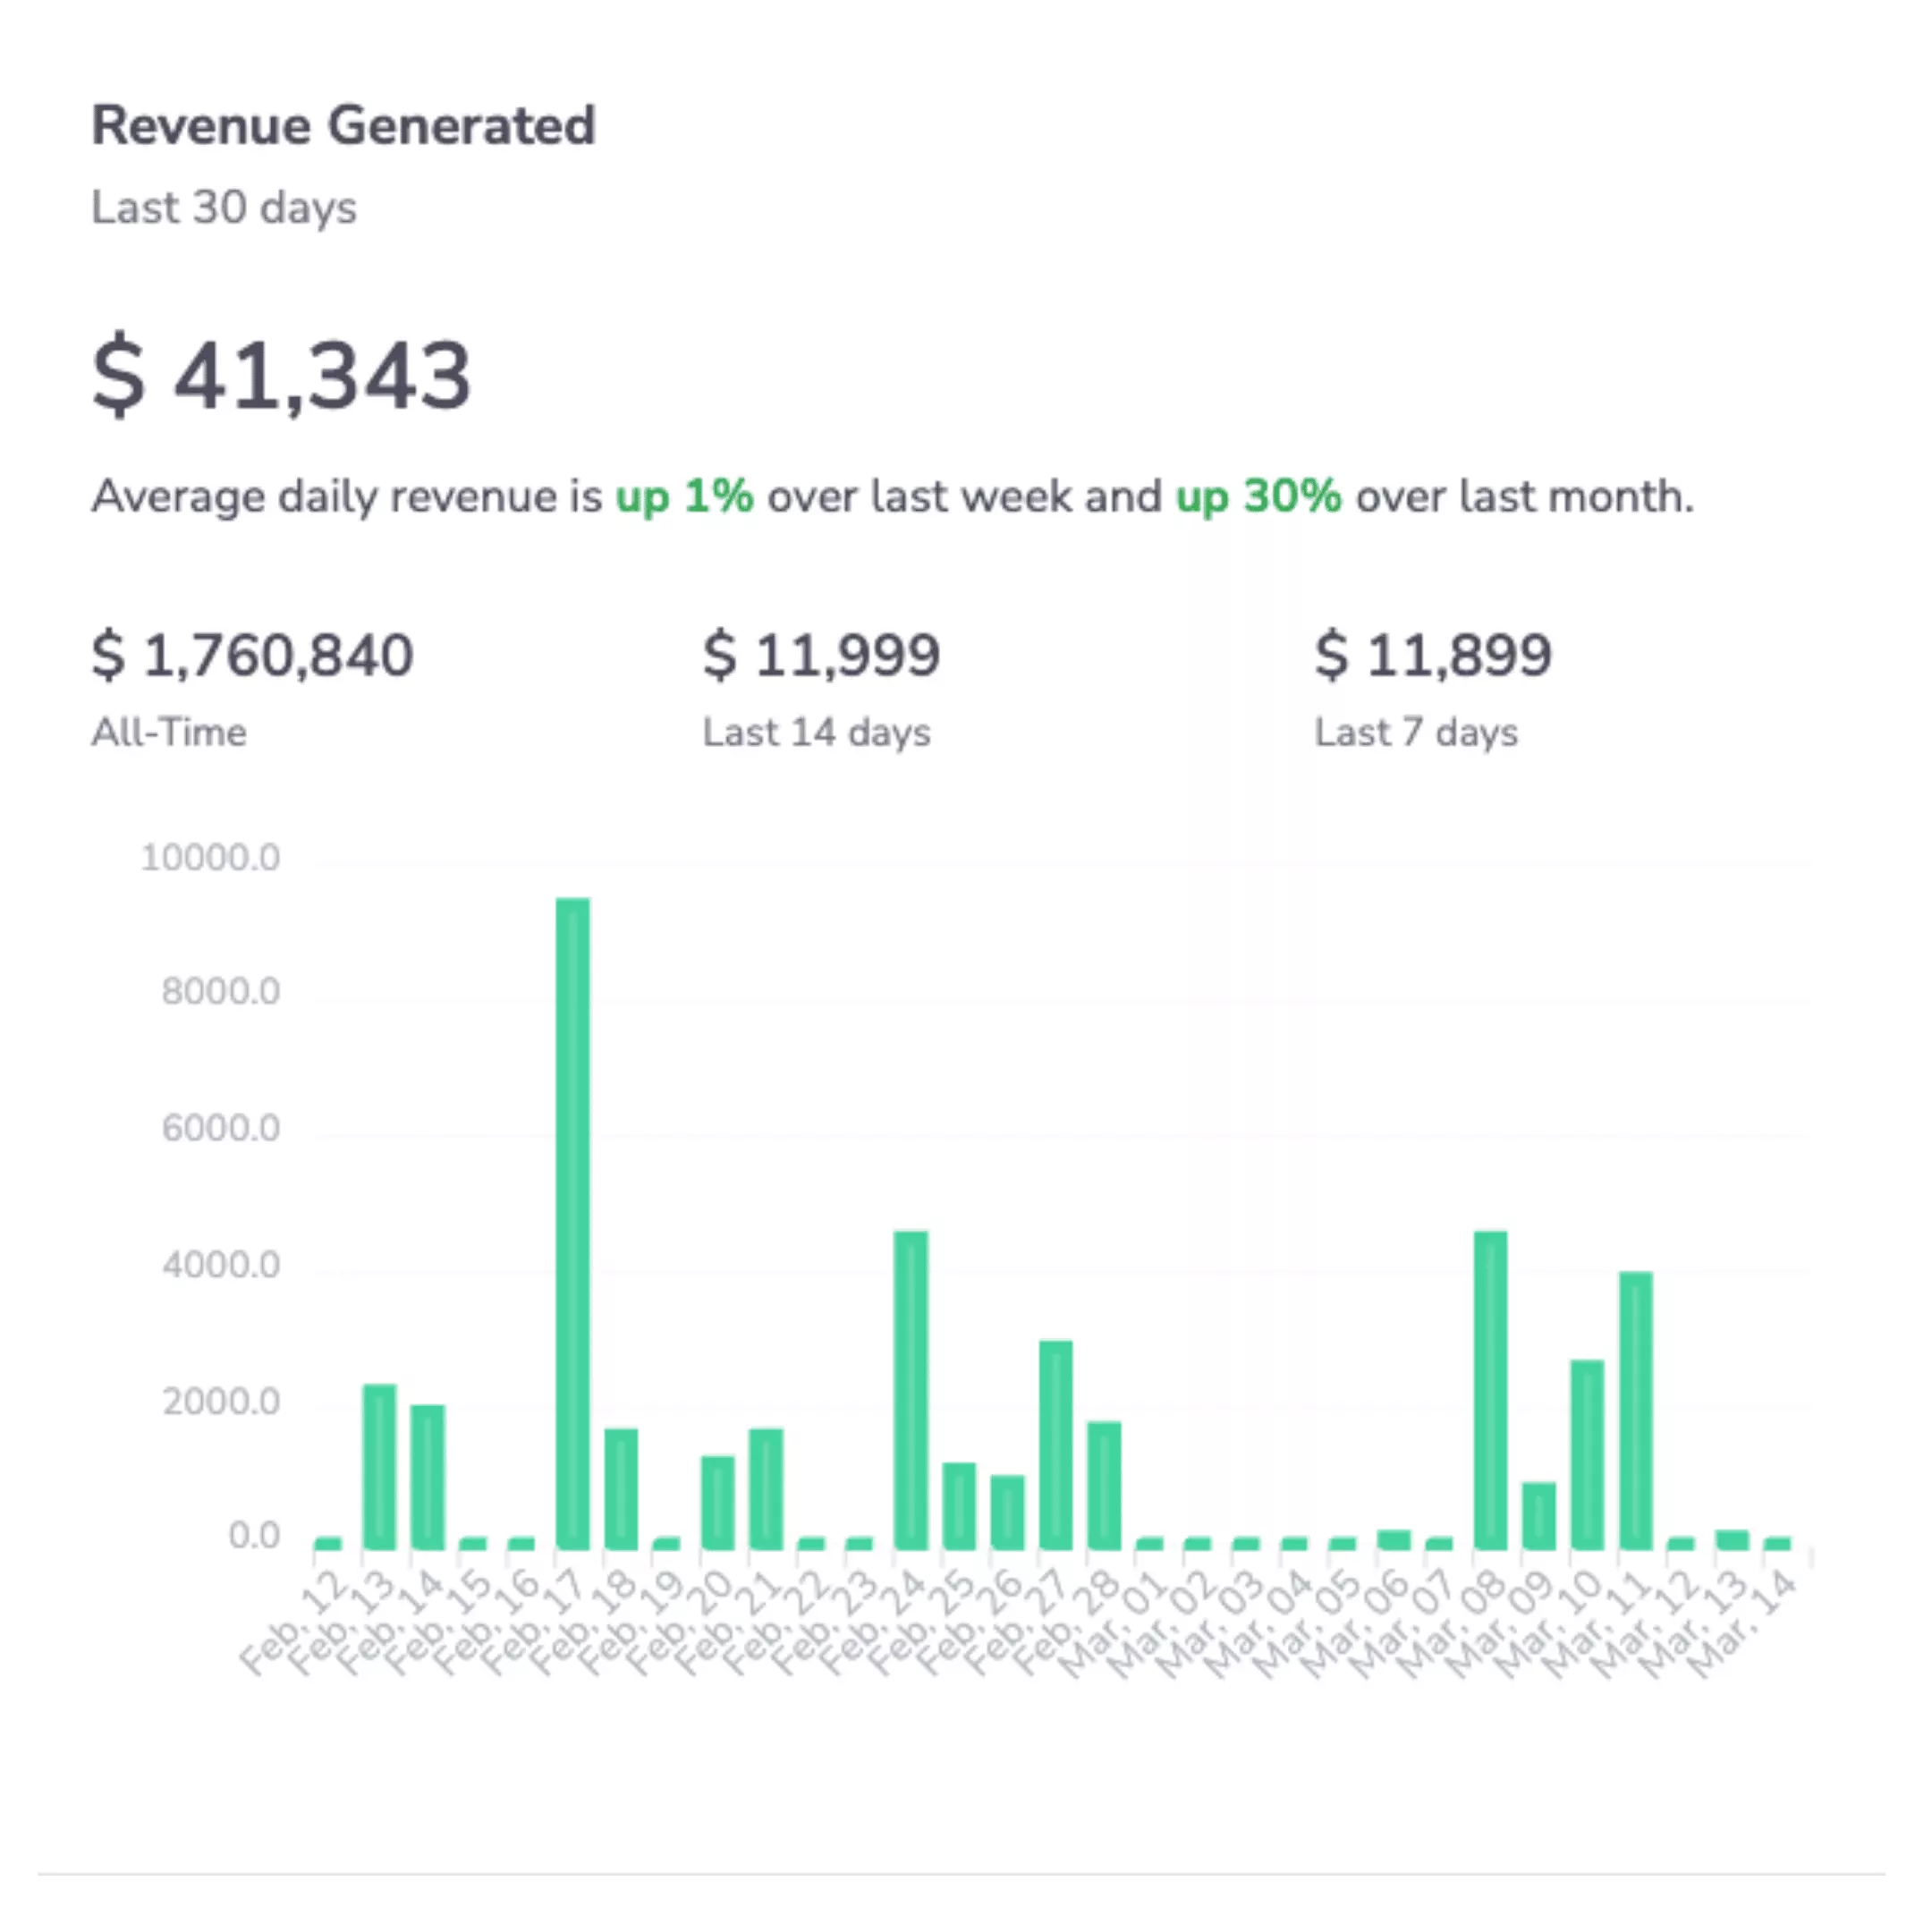Image resolution: width=1932 pixels, height=1932 pixels.
Task: Click the $ 41,343 total revenue figure
Action: click(x=281, y=376)
